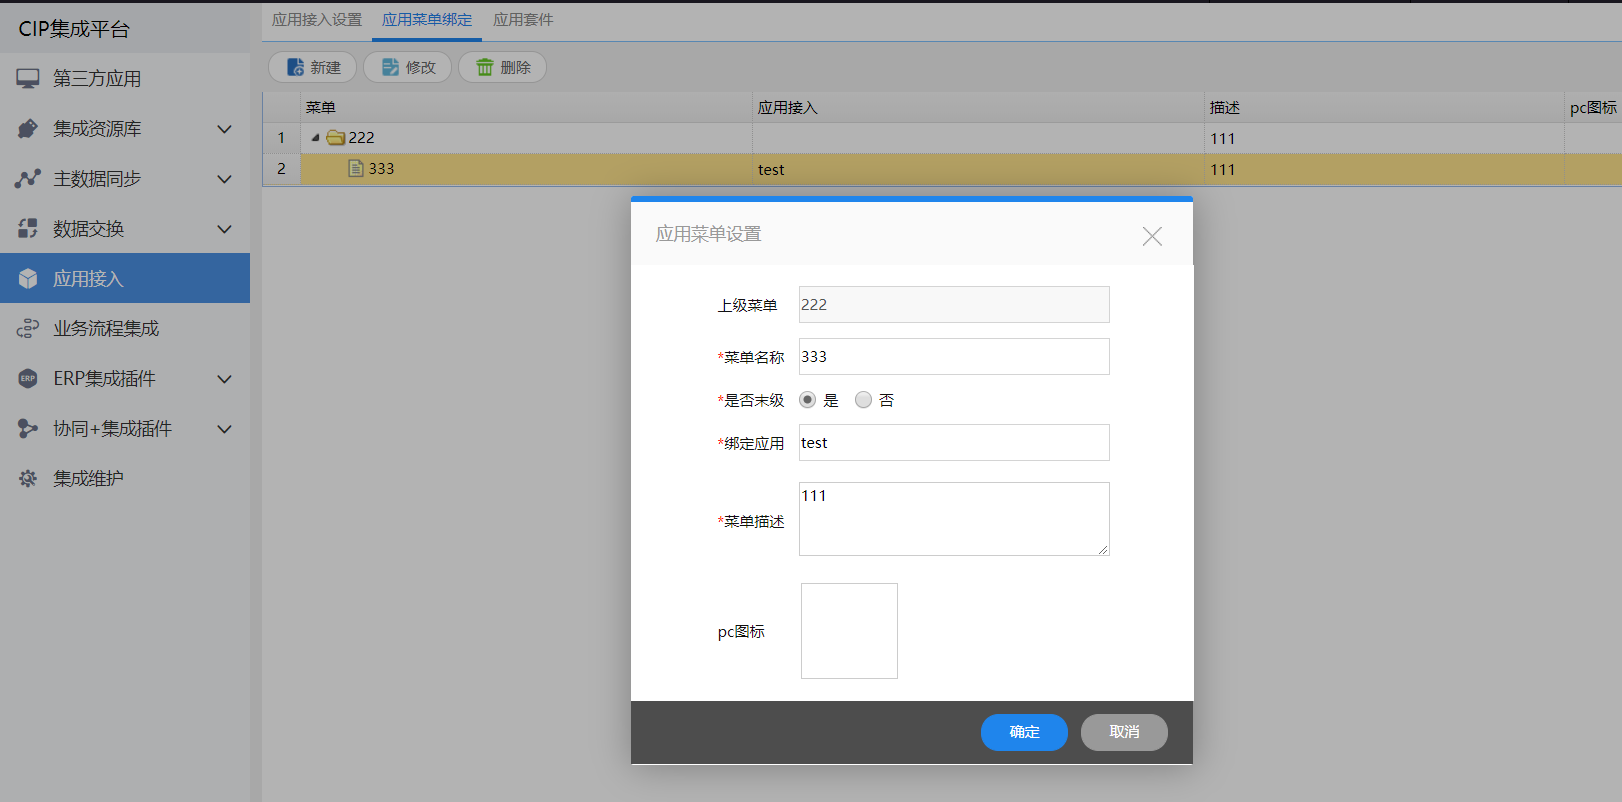Image resolution: width=1622 pixels, height=802 pixels.
Task: Click the ERP集成插件 sidebar icon
Action: pyautogui.click(x=28, y=379)
